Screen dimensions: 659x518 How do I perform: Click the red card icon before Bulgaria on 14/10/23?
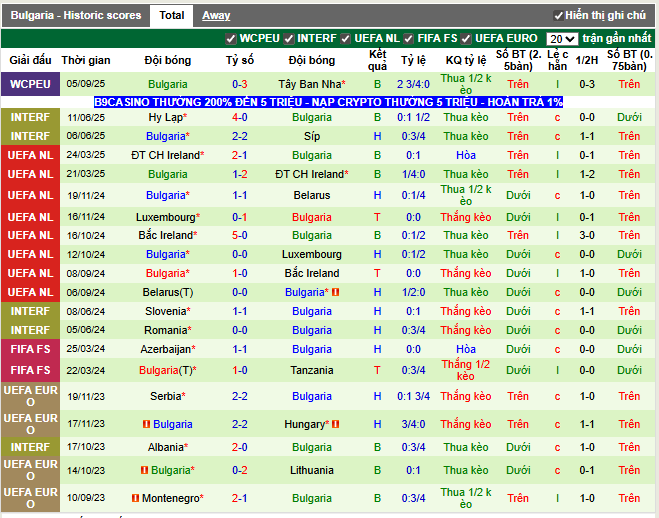pos(144,470)
